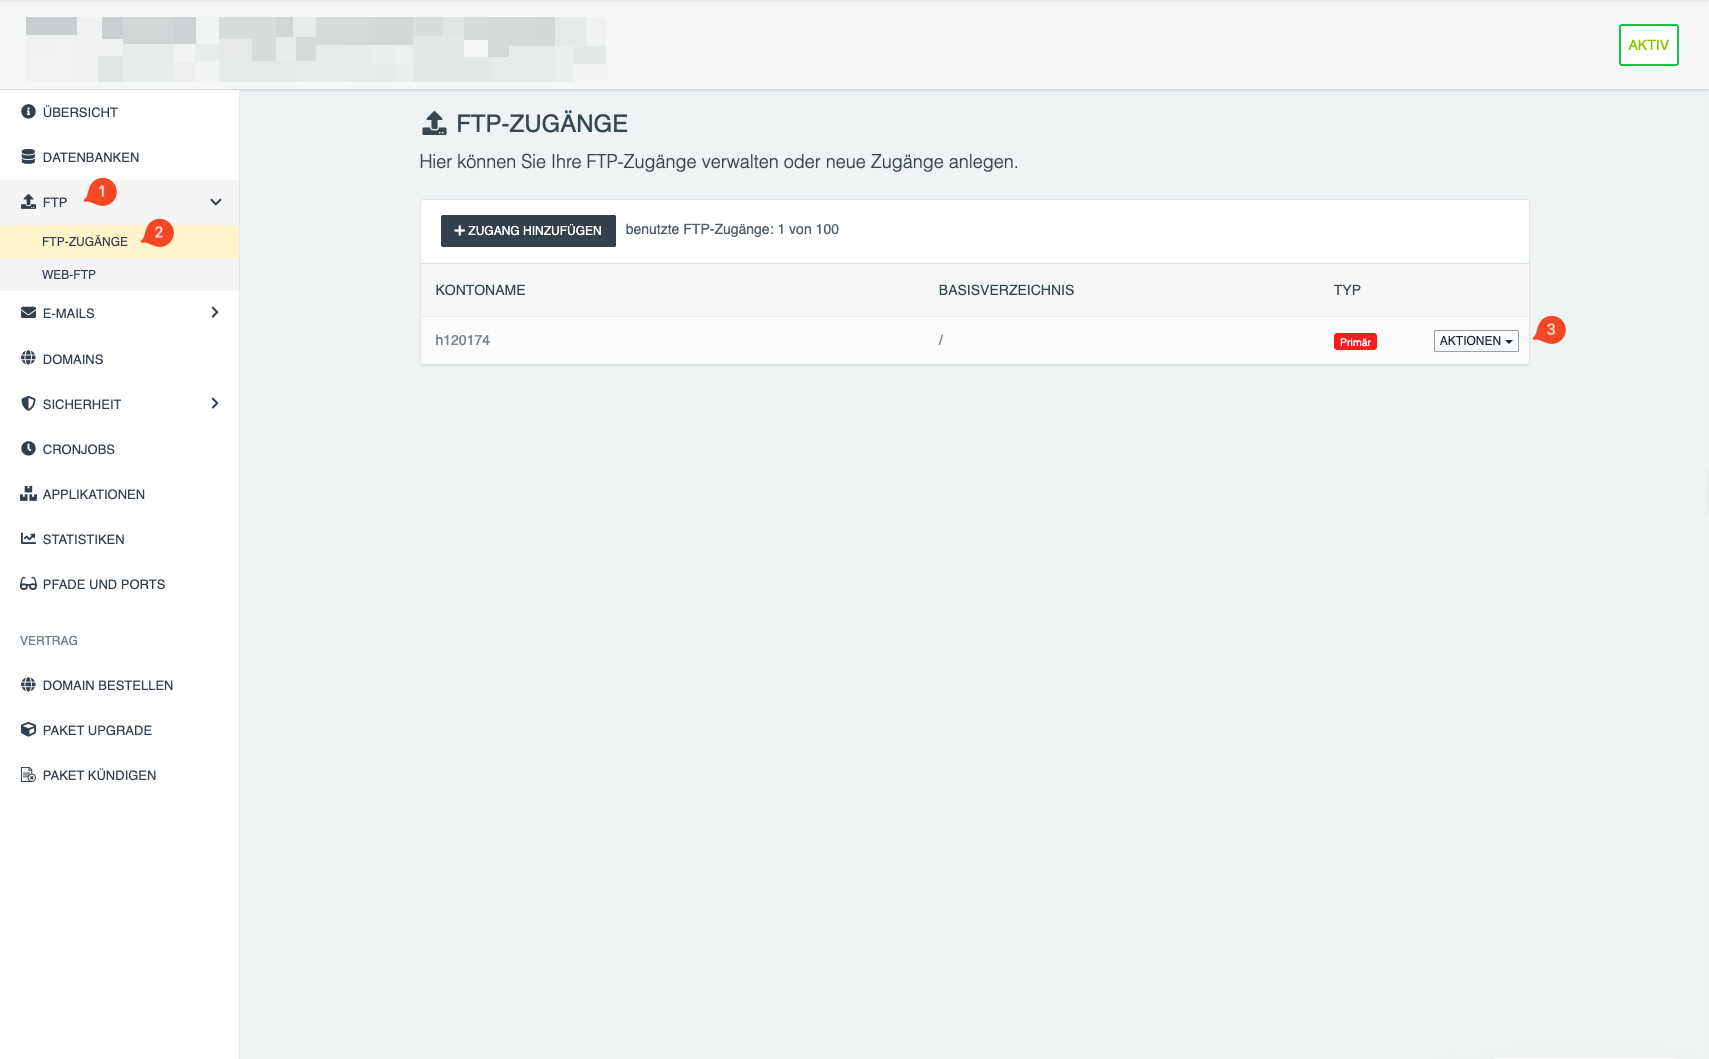
Task: Click the globe icon next to Domains
Action: point(28,358)
